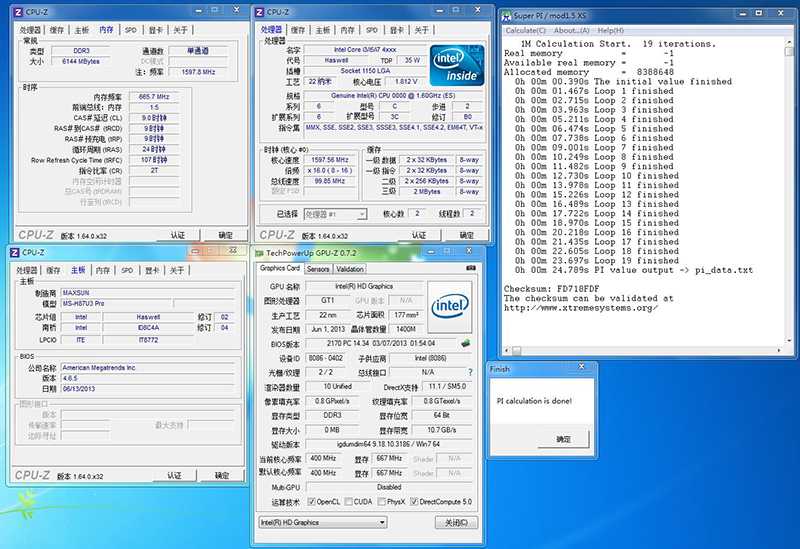Open 显卡 tab in mainboard-tab CPU-Z window
800x549 pixels.
(x=152, y=270)
